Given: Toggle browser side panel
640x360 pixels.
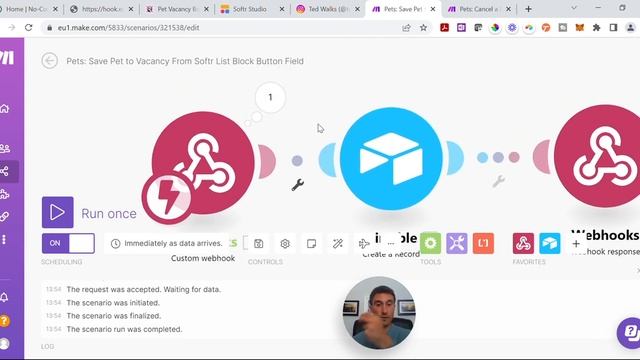Looking at the screenshot, I should 613,28.
